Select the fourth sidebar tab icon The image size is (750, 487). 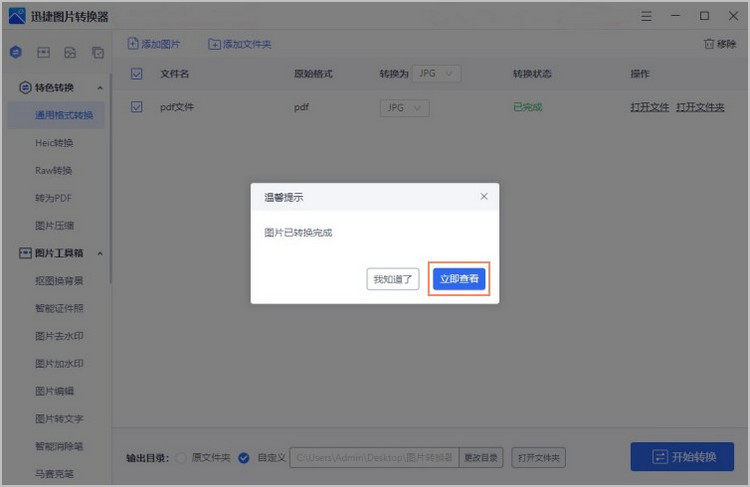click(98, 52)
